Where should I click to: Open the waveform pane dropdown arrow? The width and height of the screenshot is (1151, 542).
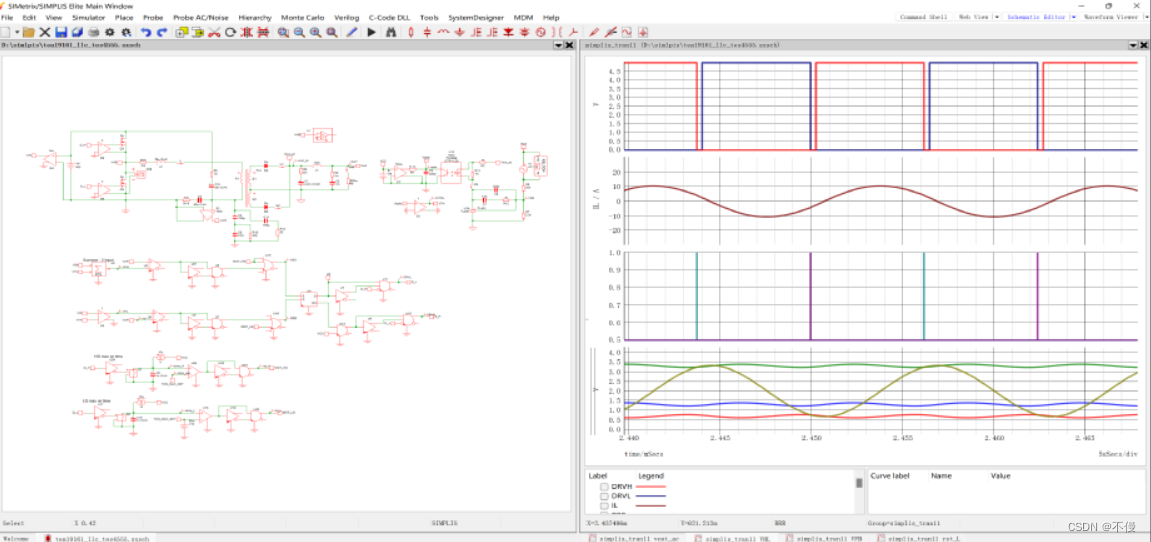[x=1133, y=46]
